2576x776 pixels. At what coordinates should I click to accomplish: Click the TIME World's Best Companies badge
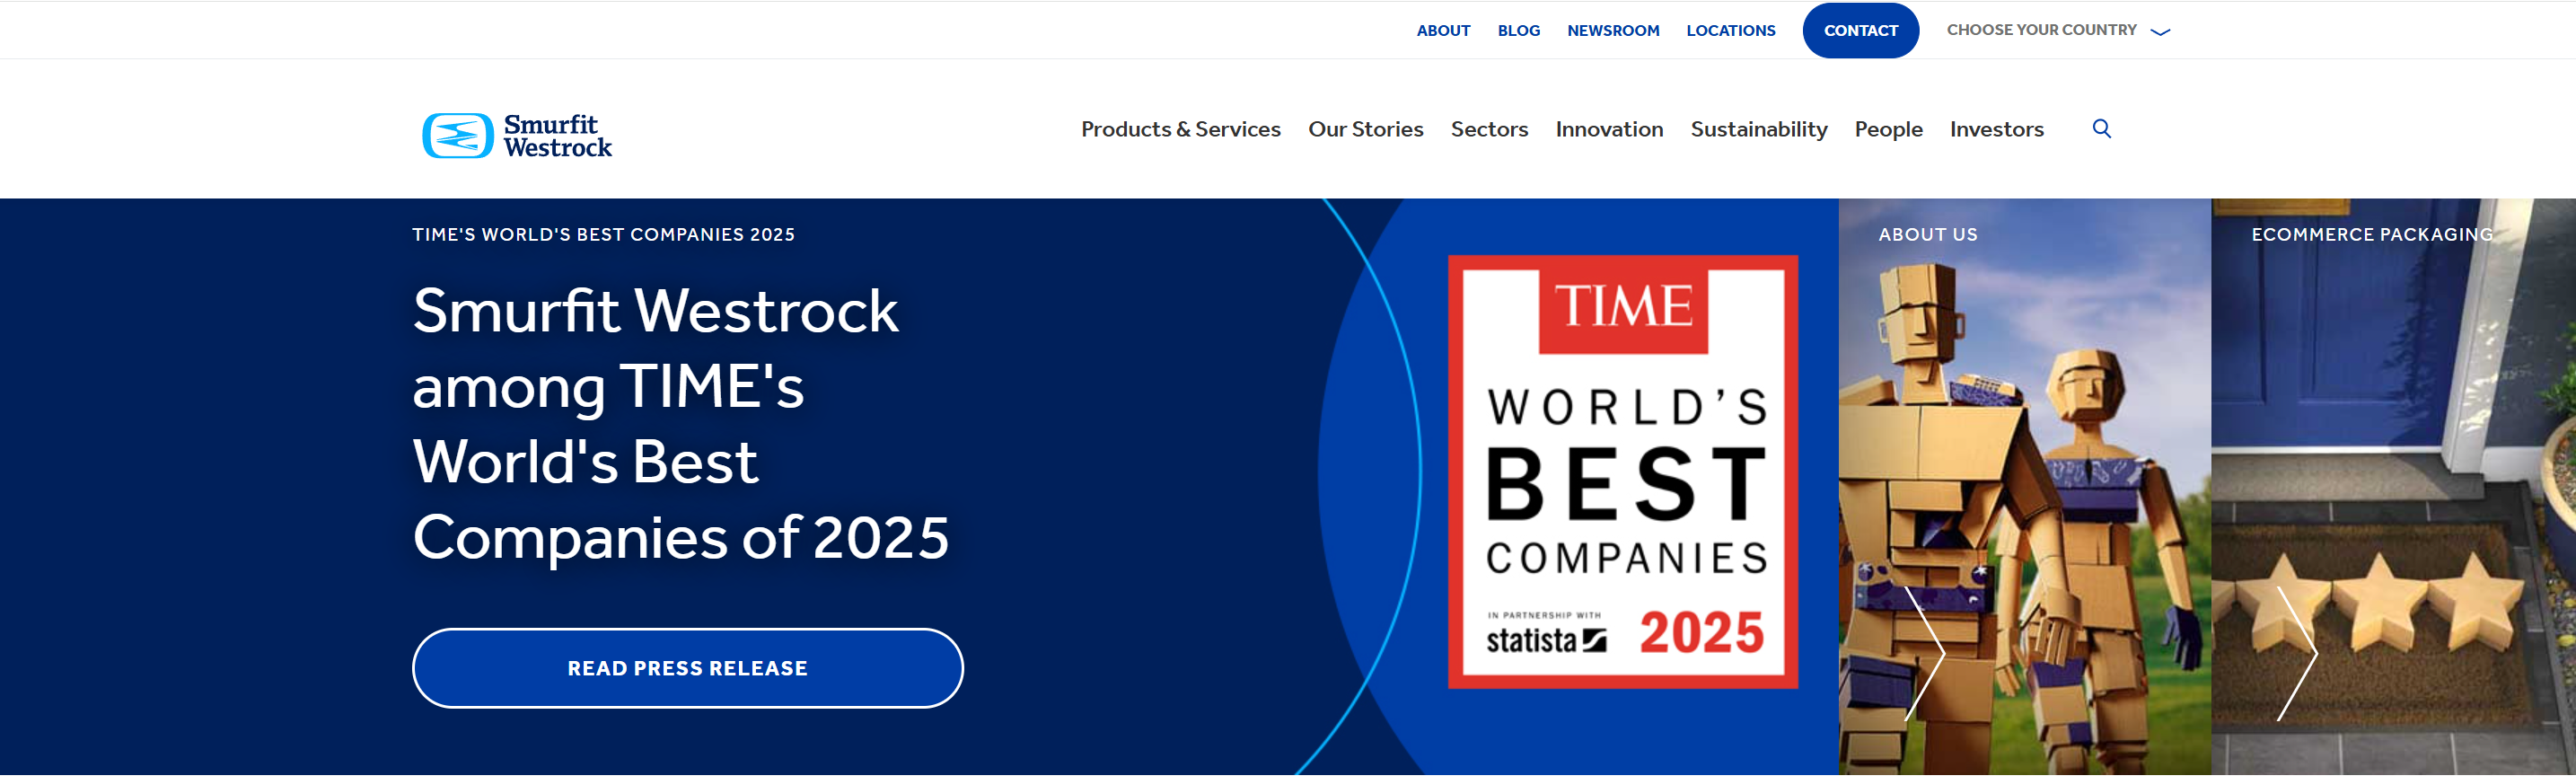point(1622,471)
